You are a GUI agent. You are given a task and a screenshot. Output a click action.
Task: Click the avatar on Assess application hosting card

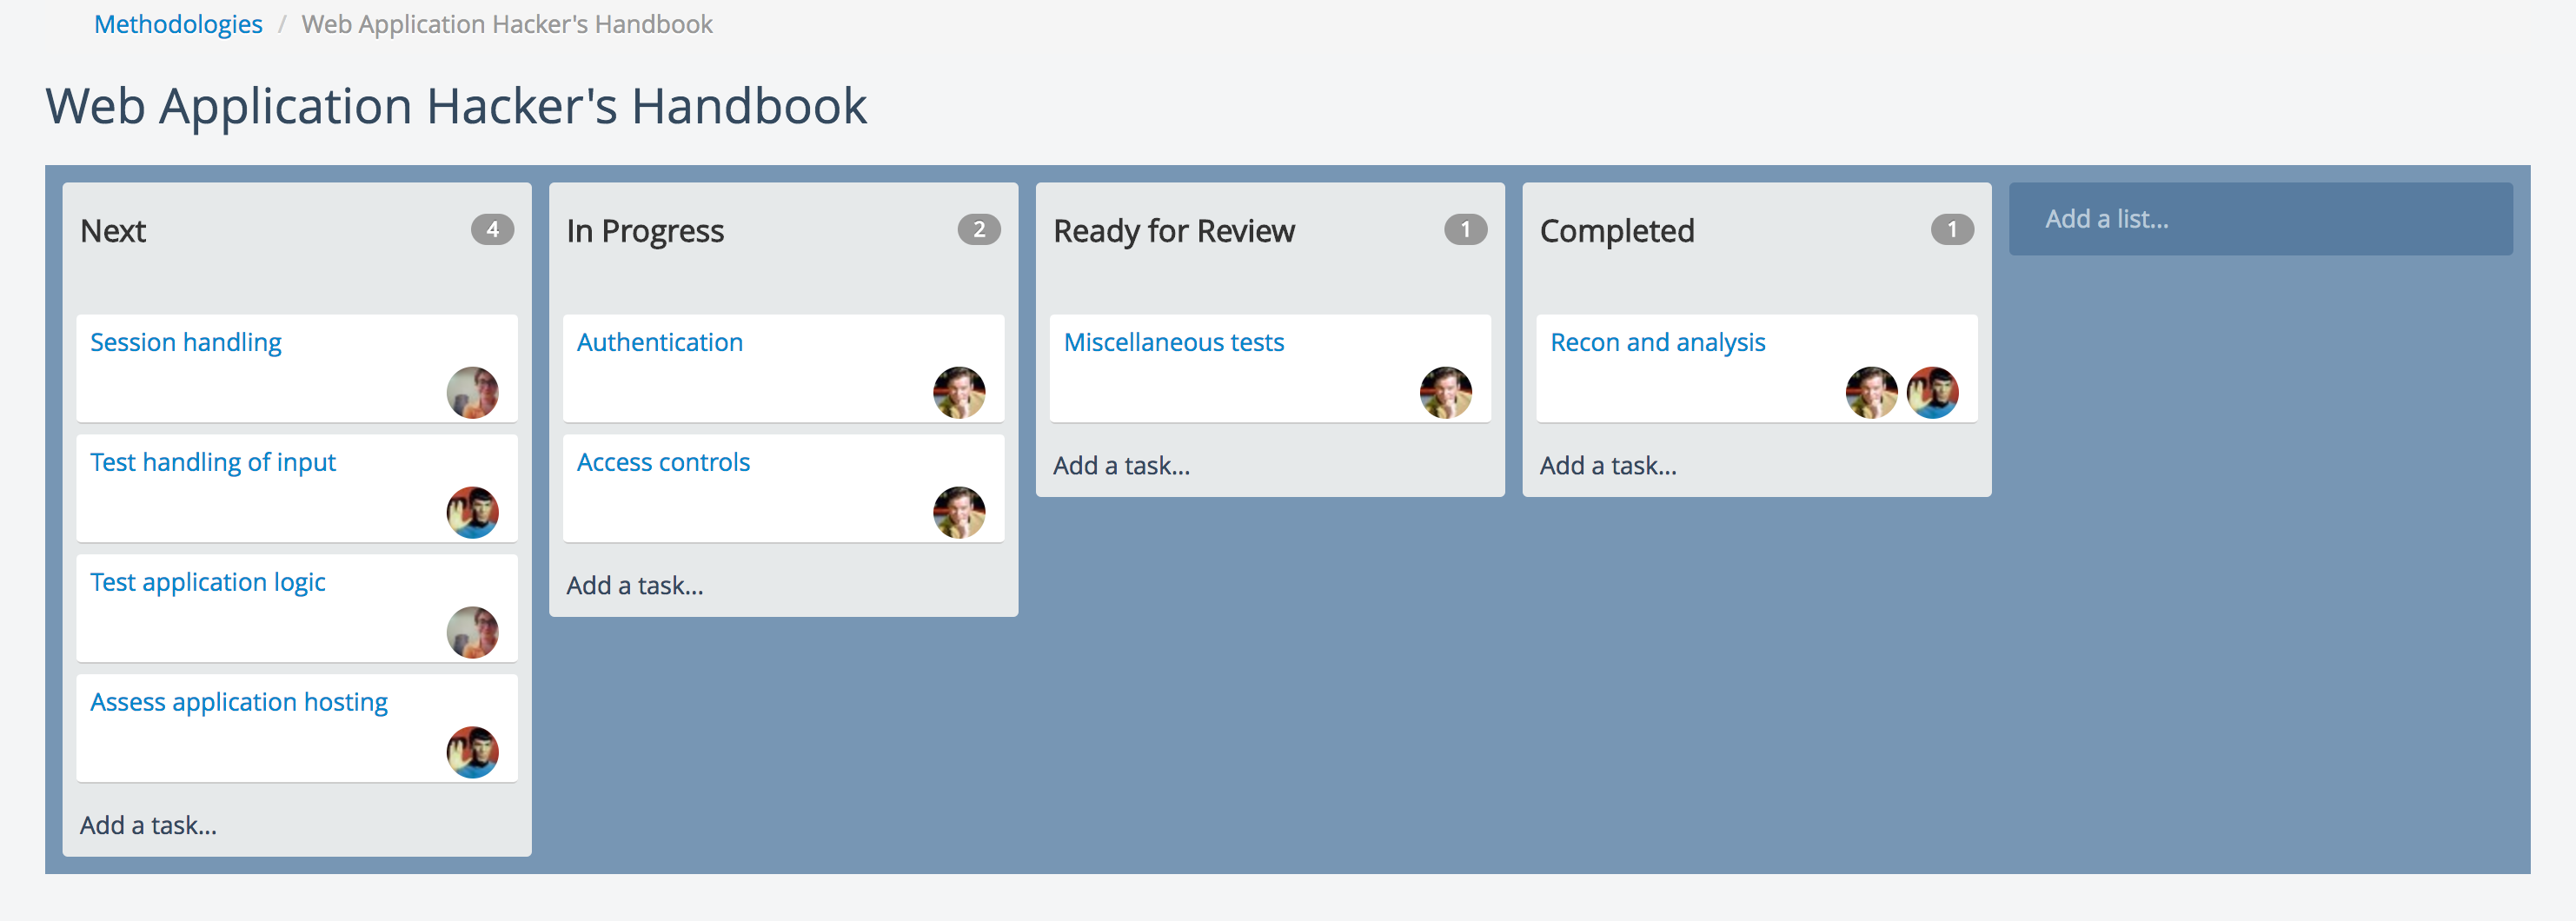tap(472, 752)
